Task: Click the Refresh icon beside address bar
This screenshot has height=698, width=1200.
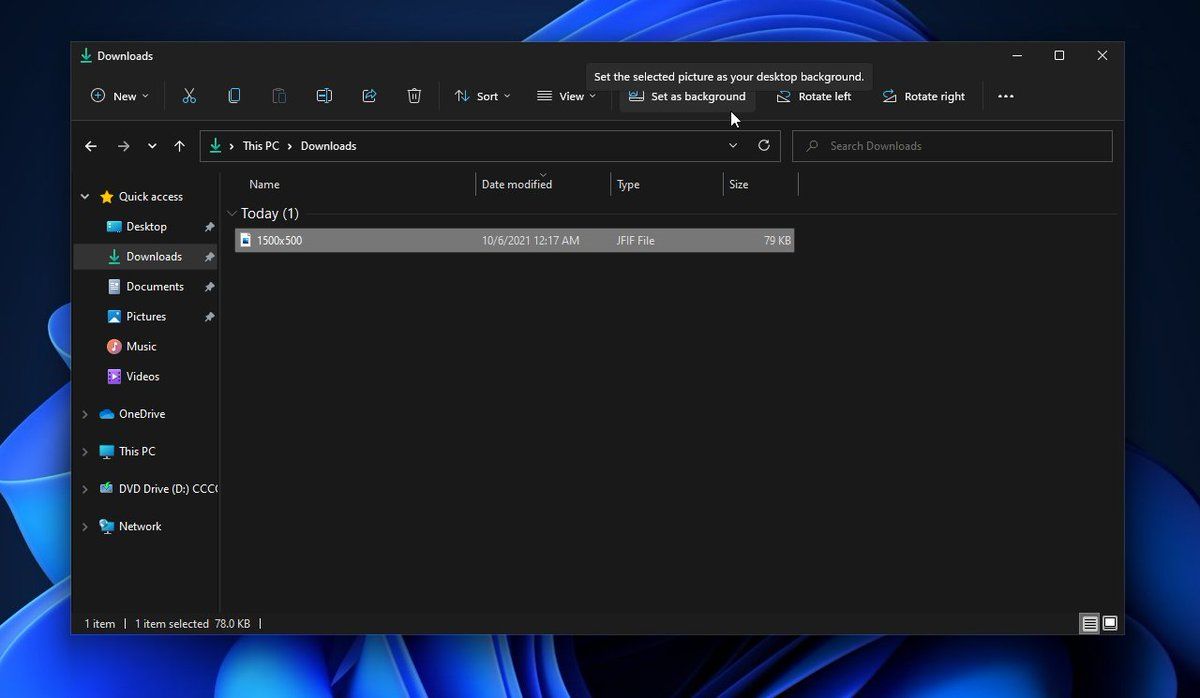Action: click(x=764, y=146)
